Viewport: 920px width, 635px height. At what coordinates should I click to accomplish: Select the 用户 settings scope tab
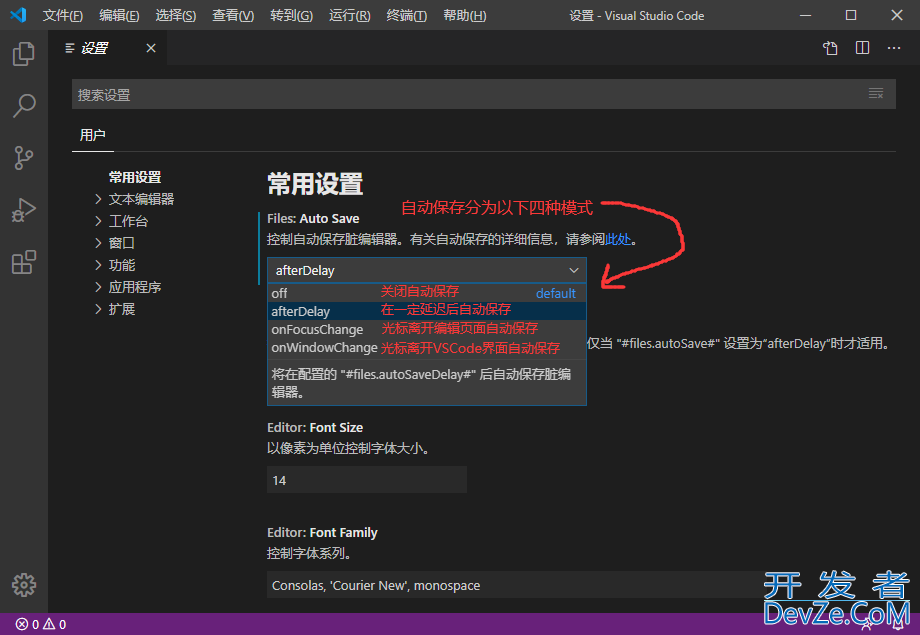pyautogui.click(x=93, y=135)
